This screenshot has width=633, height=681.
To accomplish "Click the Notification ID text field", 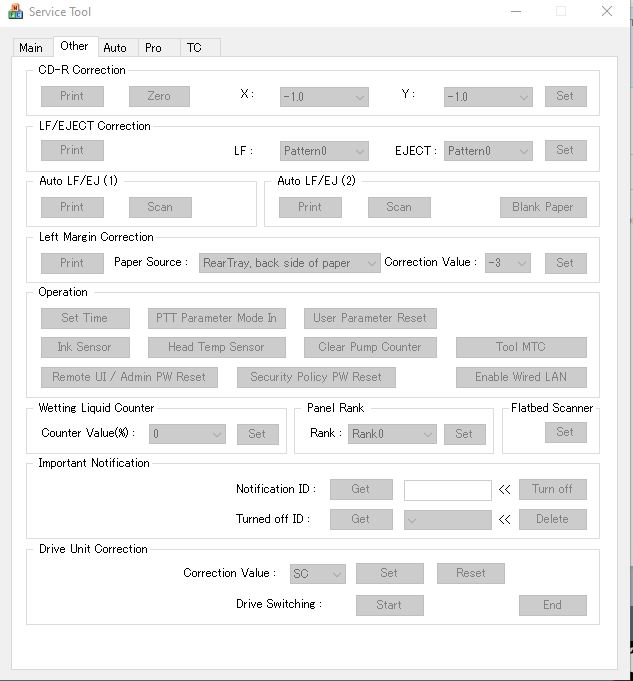I will pyautogui.click(x=447, y=490).
